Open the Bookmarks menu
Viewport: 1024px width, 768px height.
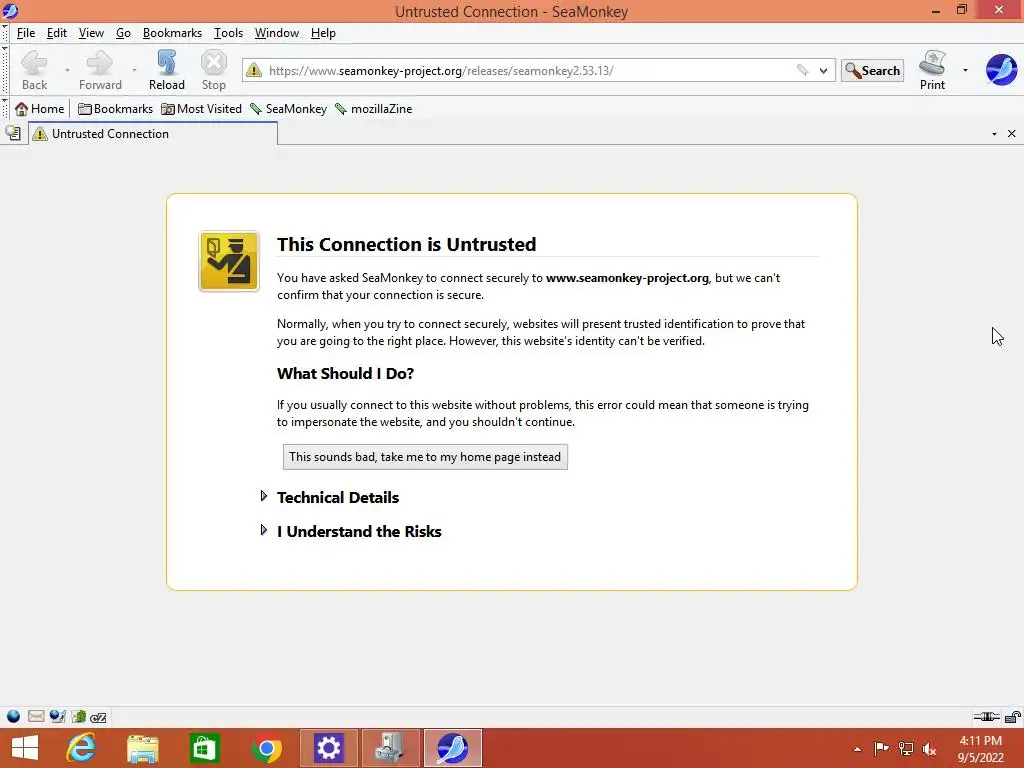172,33
